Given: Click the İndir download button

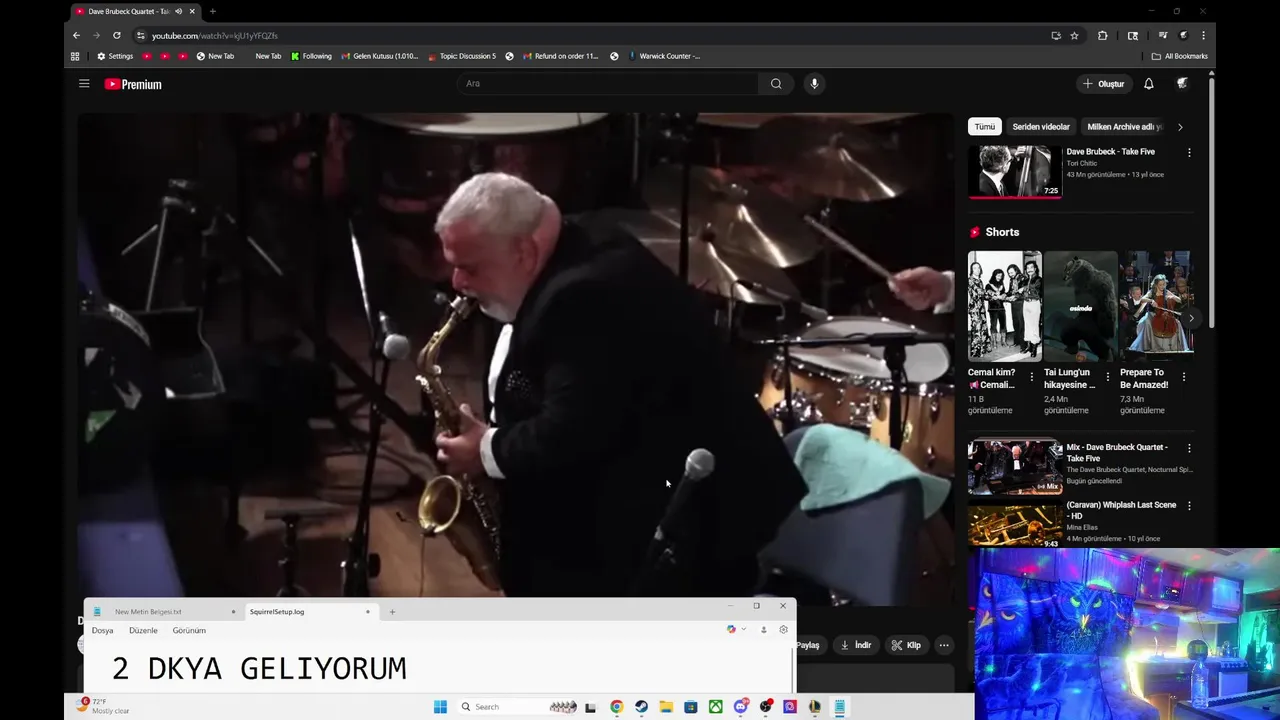Looking at the screenshot, I should [856, 645].
